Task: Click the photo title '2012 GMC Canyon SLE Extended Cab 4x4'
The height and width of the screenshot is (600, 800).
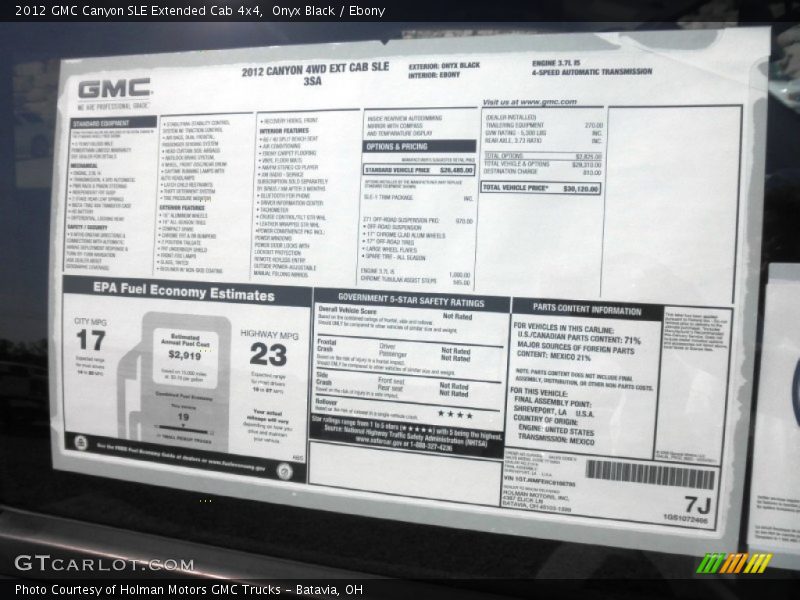Action: [139, 11]
